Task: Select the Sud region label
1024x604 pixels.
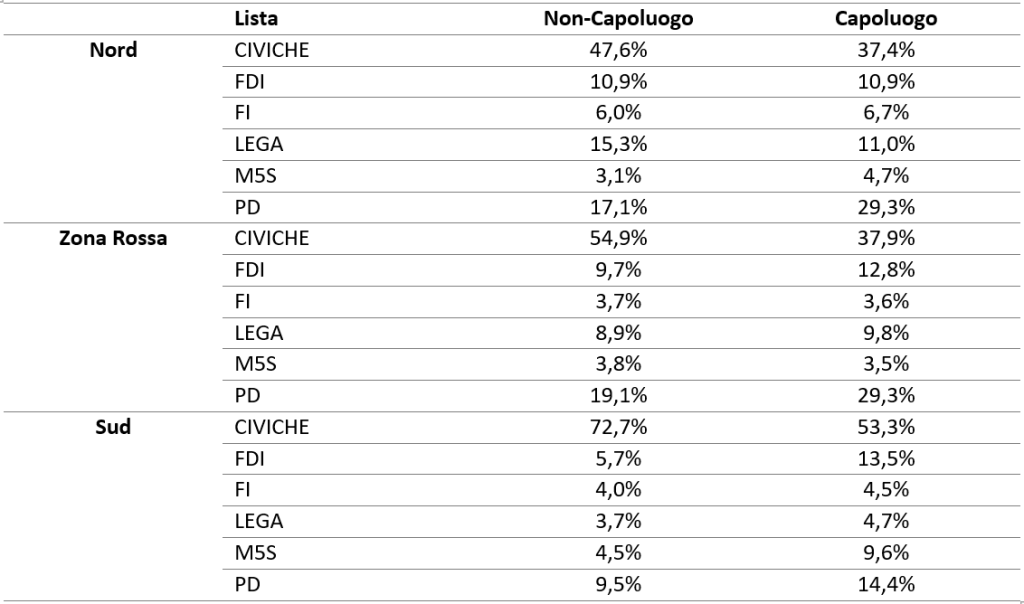Action: (x=113, y=426)
